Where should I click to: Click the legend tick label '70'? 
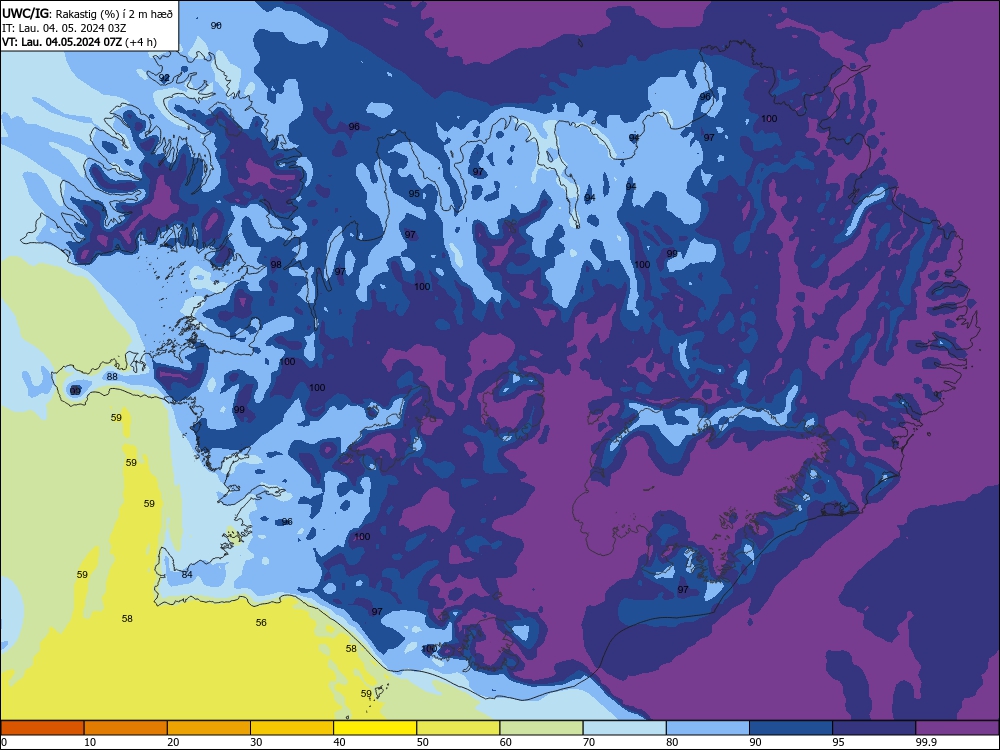(589, 742)
